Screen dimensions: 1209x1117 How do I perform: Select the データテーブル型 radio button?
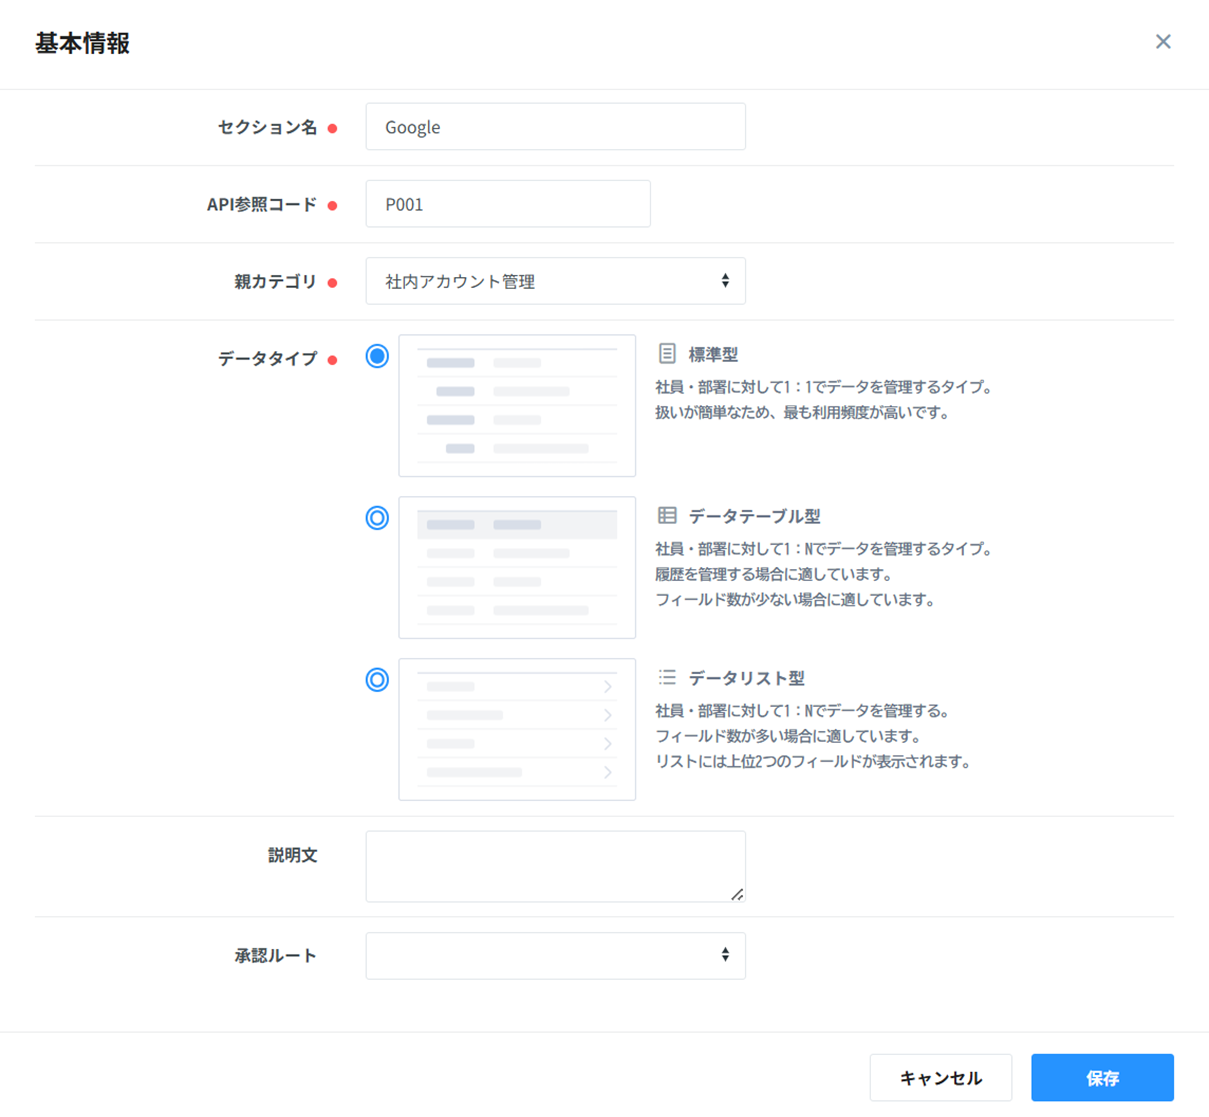(x=377, y=518)
